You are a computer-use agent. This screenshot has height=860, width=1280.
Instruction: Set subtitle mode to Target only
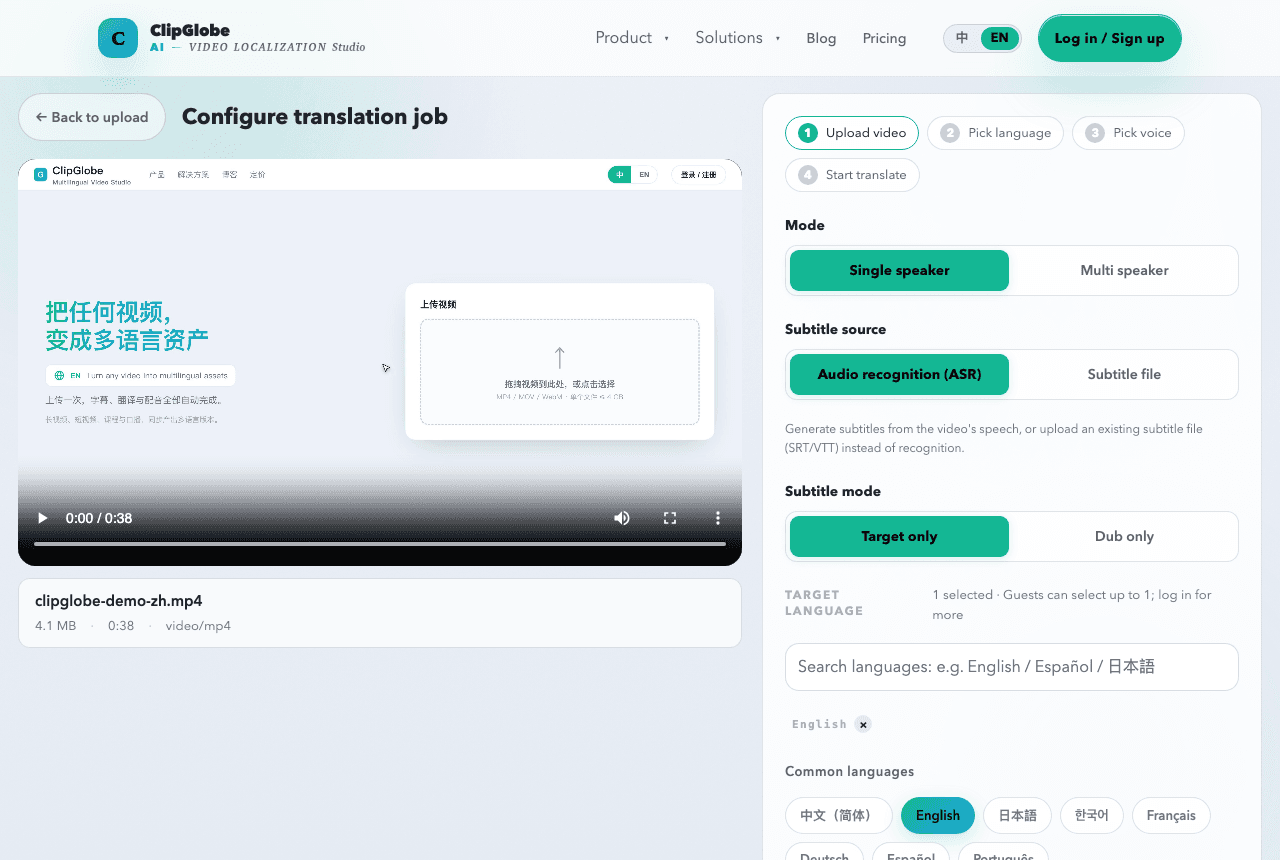click(899, 536)
